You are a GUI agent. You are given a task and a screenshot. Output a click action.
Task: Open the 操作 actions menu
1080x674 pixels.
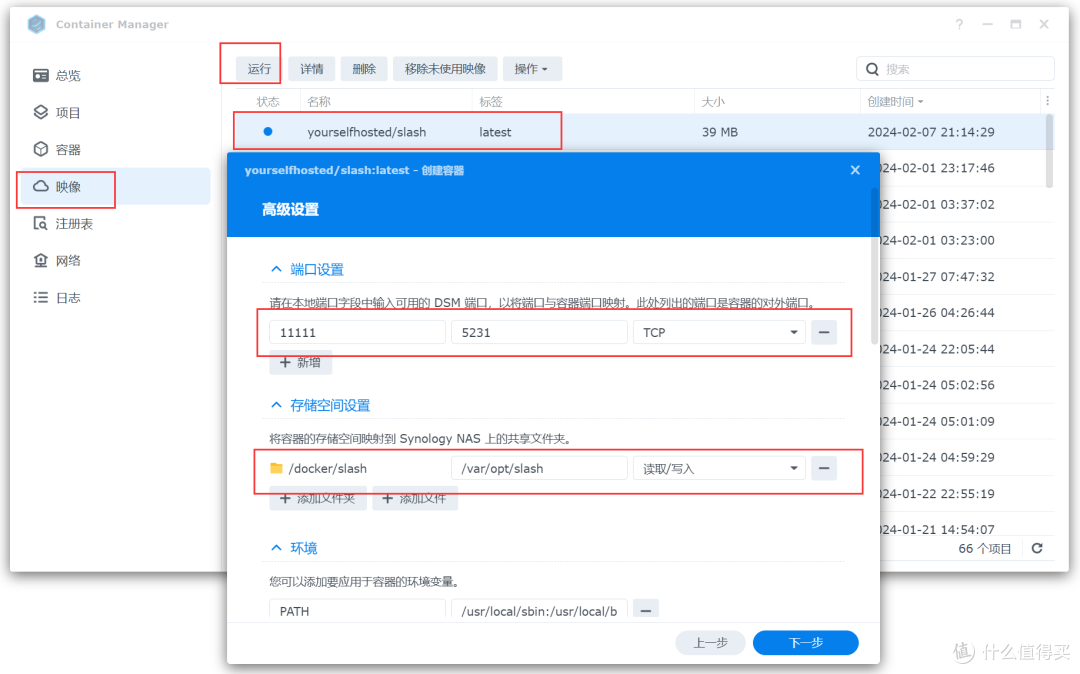[533, 68]
